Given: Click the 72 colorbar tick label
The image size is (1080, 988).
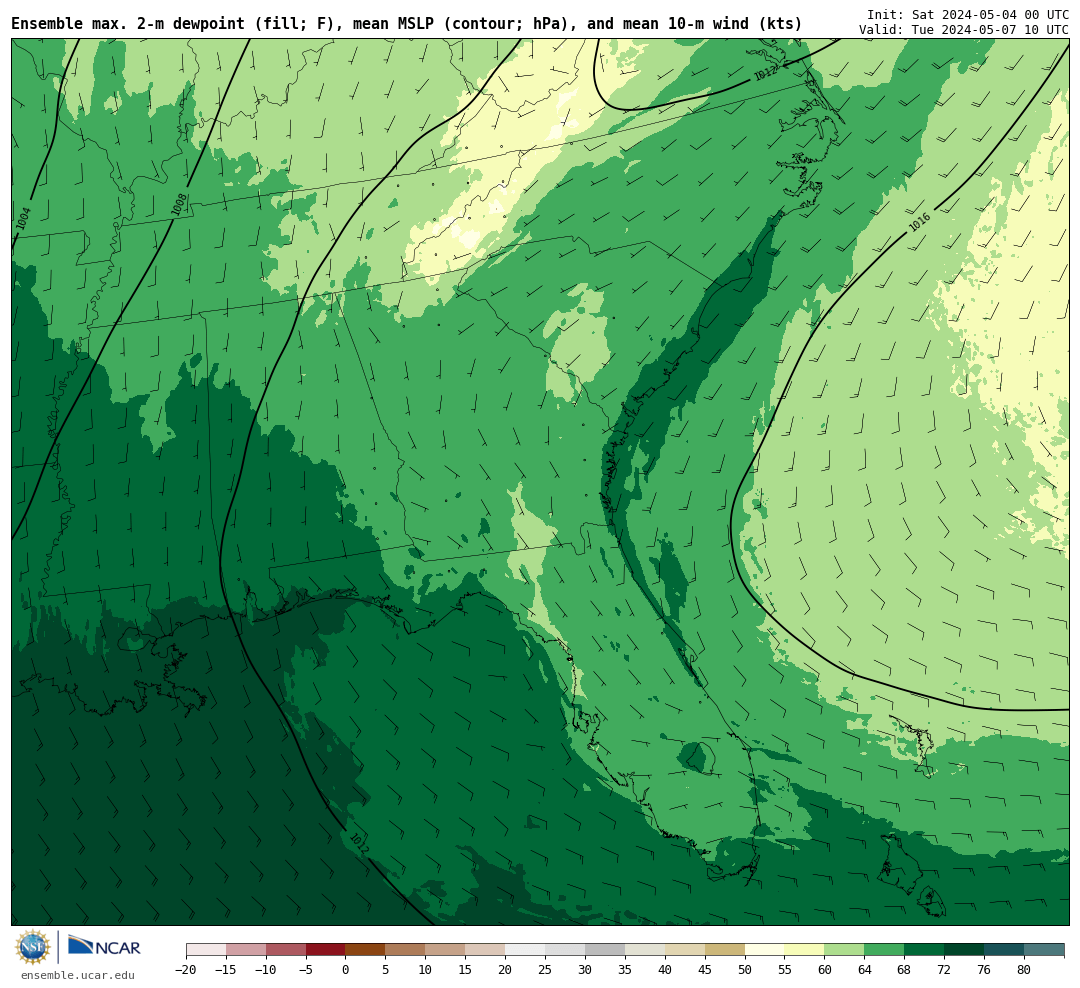Looking at the screenshot, I should 944,970.
